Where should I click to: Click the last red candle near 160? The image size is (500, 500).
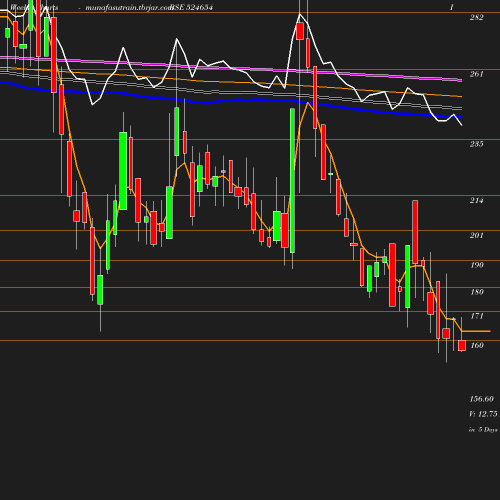point(462,346)
